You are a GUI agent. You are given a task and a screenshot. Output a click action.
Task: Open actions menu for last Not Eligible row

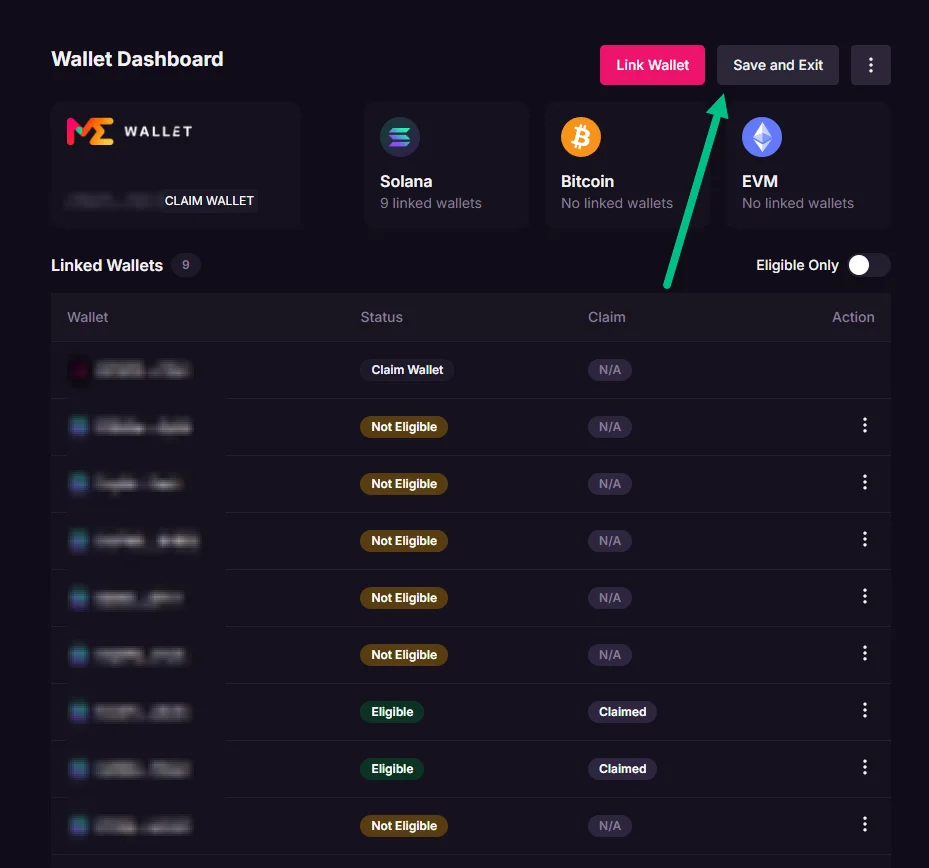[864, 824]
